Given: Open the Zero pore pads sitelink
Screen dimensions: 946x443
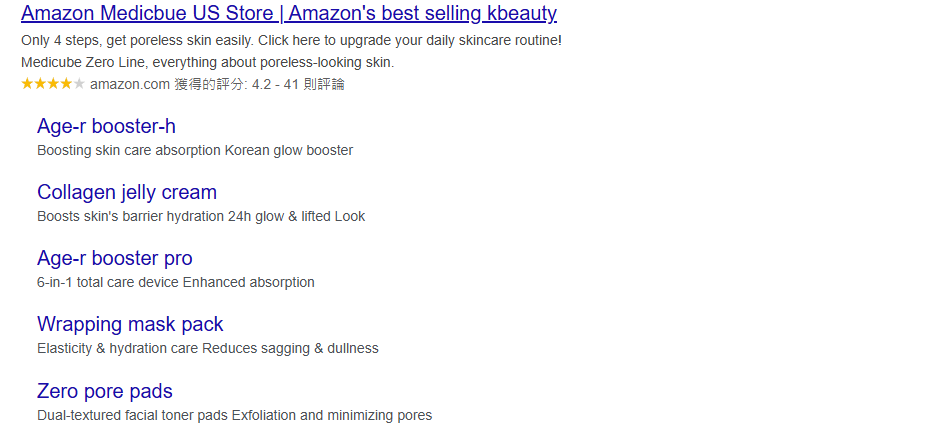Looking at the screenshot, I should click(x=105, y=390).
